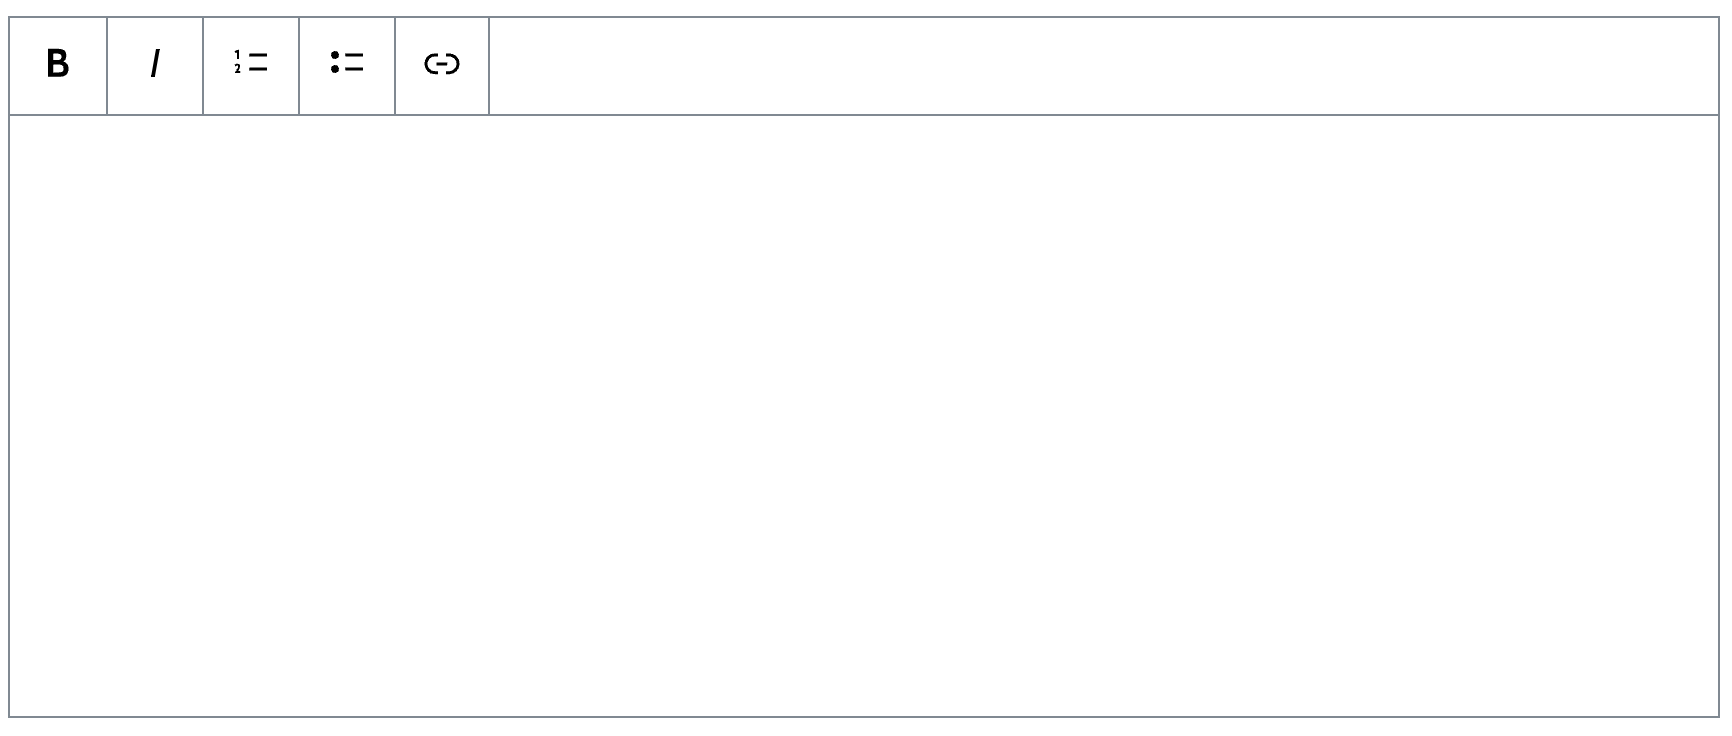
Task: Click the slanted I toolbar button
Action: point(155,65)
